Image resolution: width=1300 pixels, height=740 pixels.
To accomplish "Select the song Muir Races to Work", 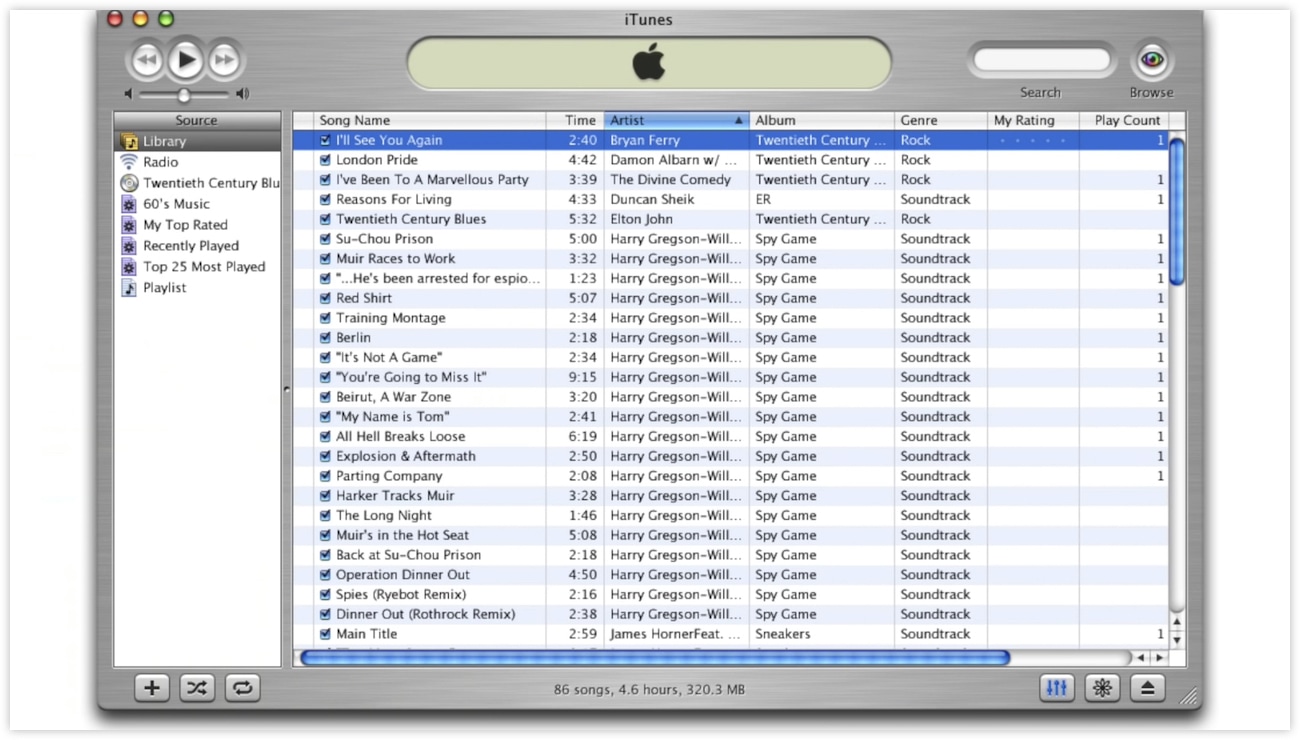I will (396, 258).
